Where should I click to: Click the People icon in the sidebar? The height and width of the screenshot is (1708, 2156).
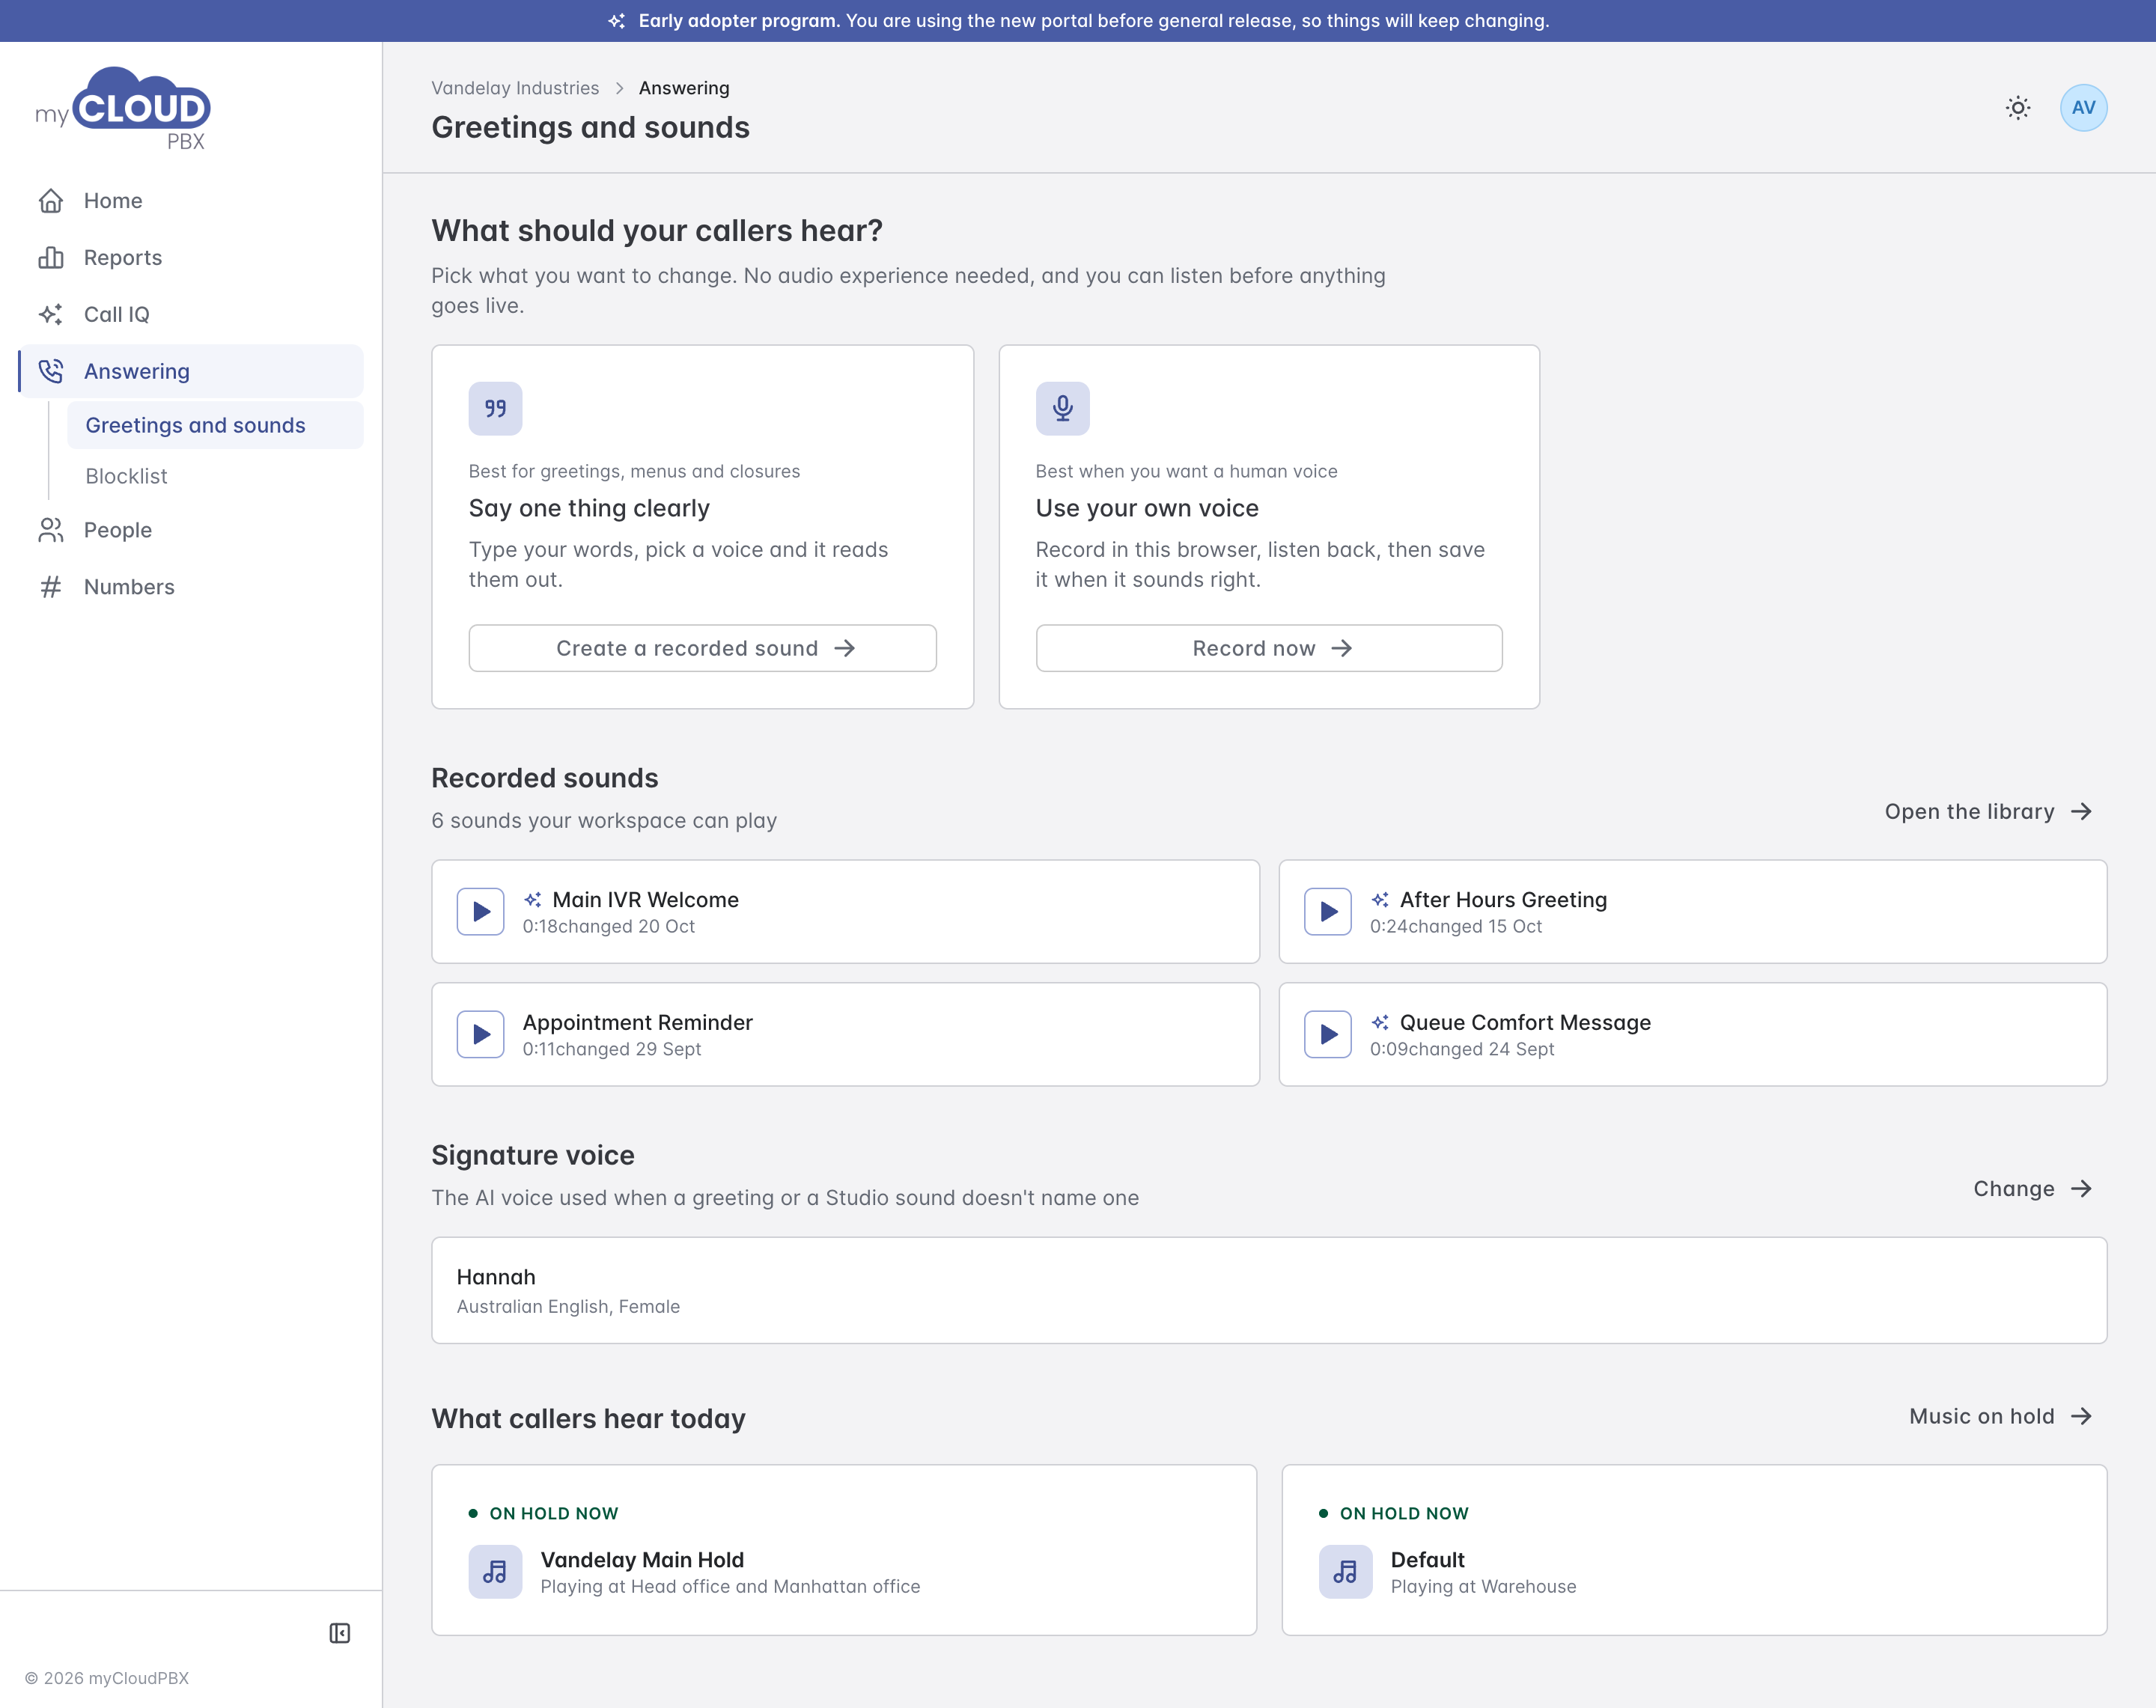click(51, 530)
